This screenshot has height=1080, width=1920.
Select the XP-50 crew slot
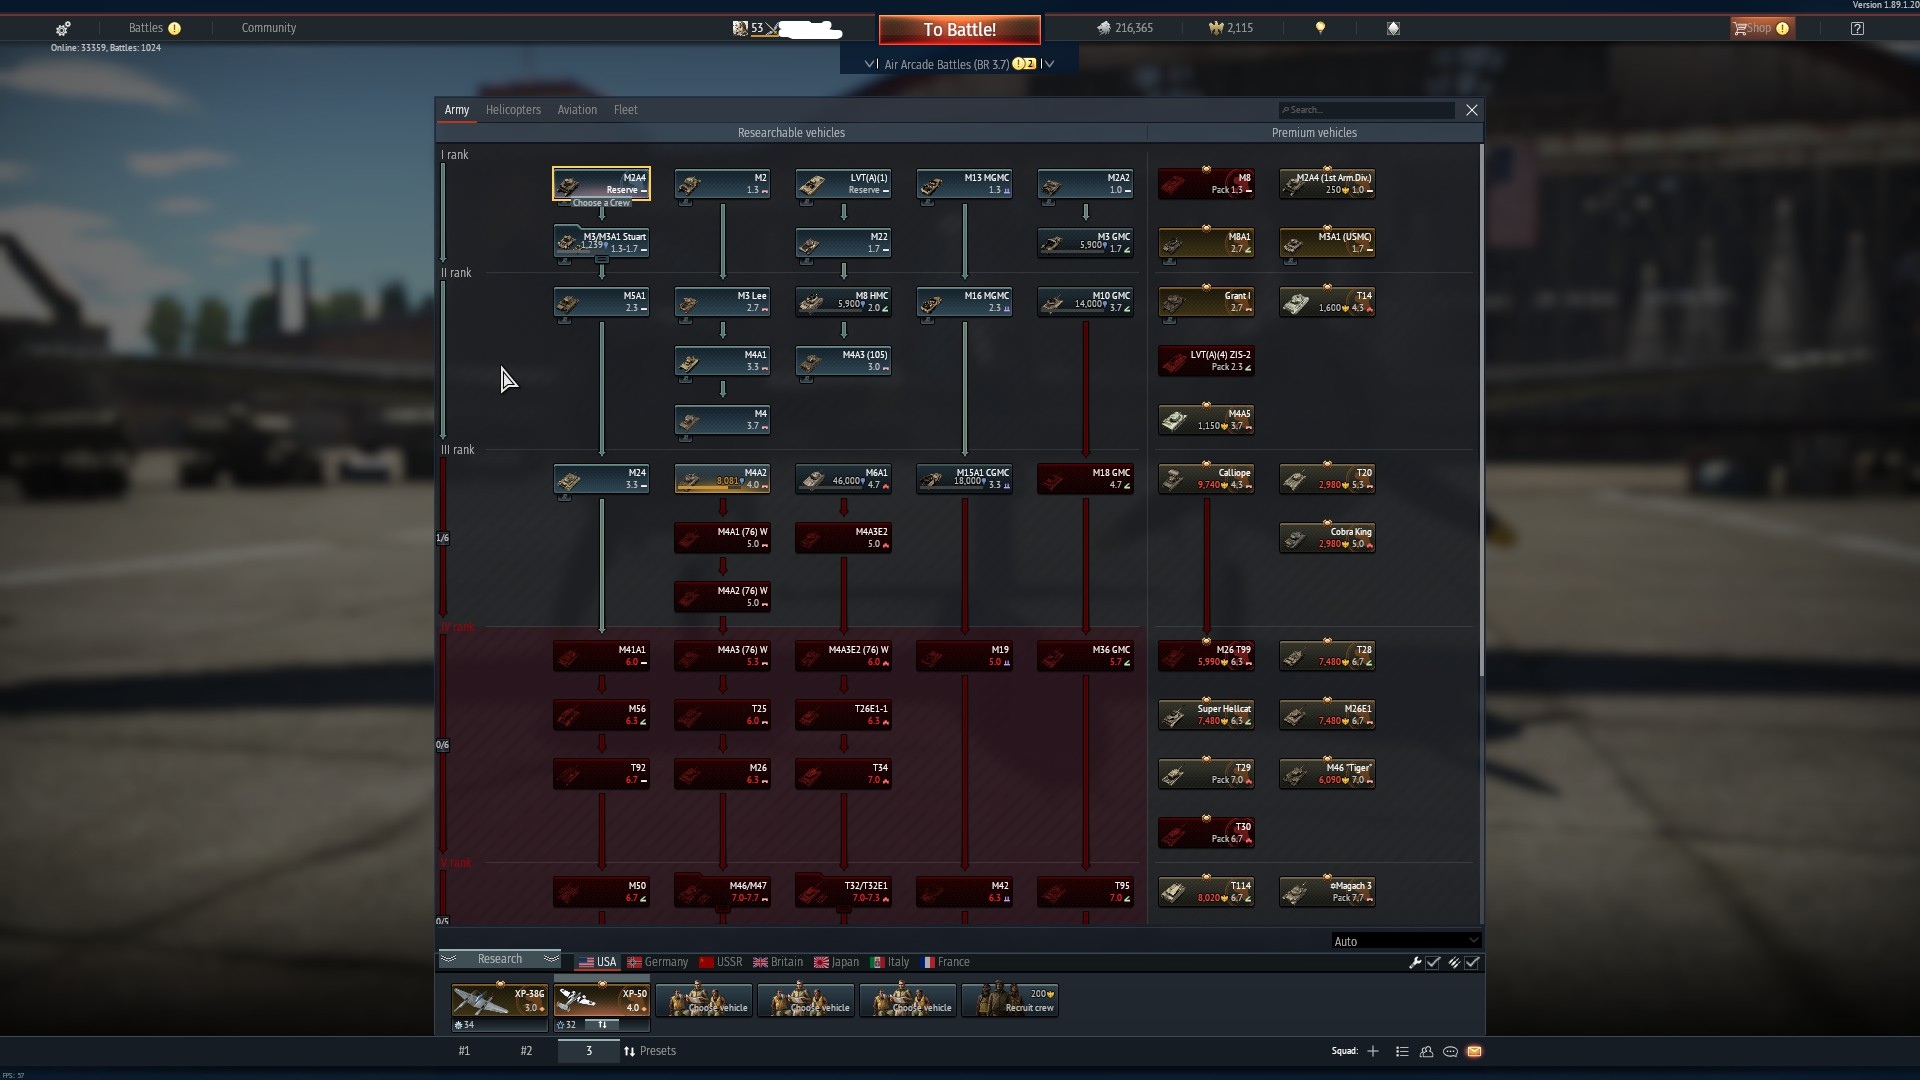coord(601,1000)
